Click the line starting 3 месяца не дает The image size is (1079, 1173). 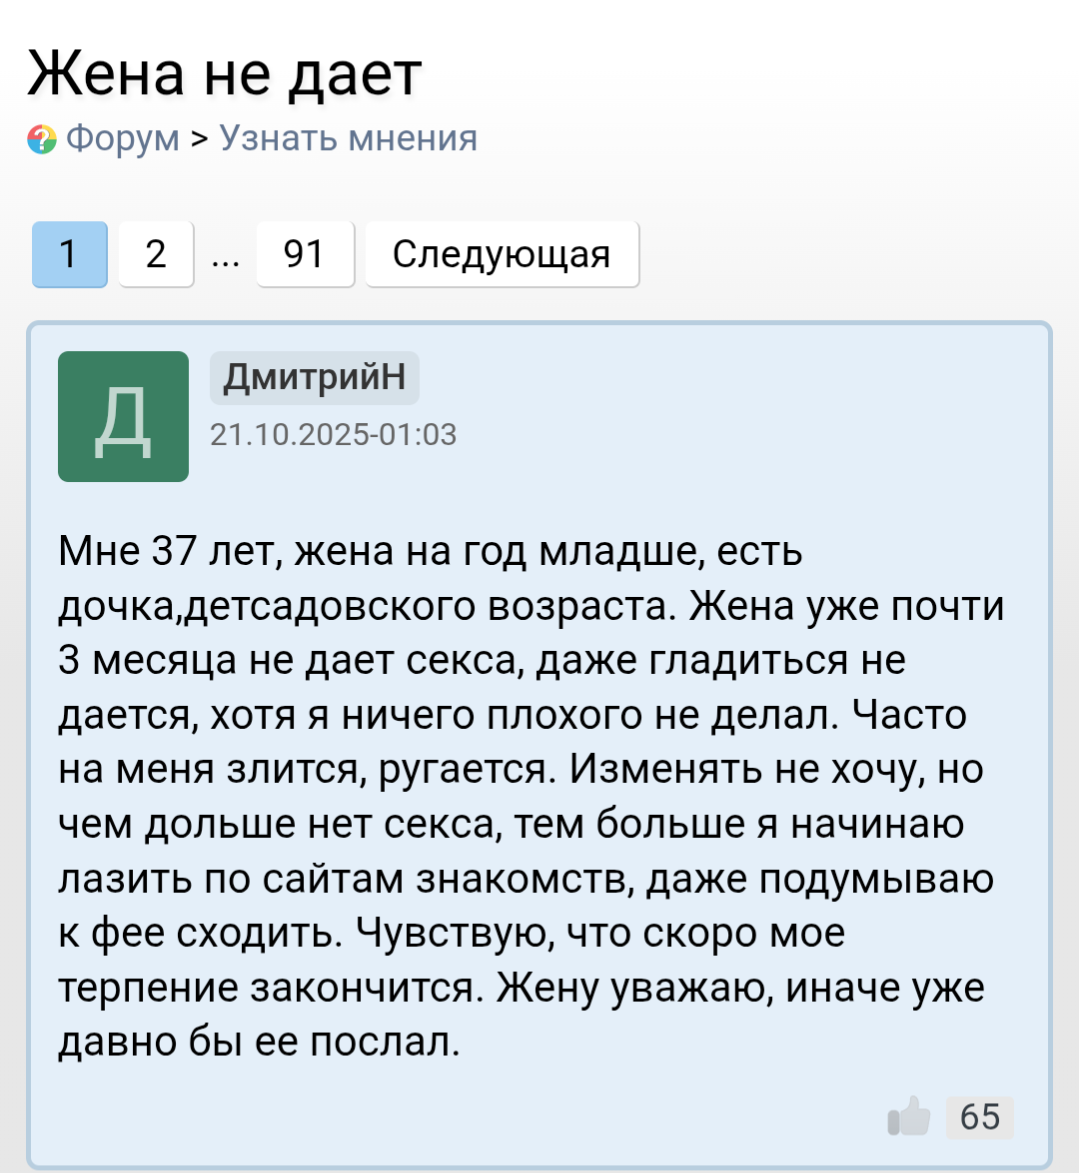[481, 660]
